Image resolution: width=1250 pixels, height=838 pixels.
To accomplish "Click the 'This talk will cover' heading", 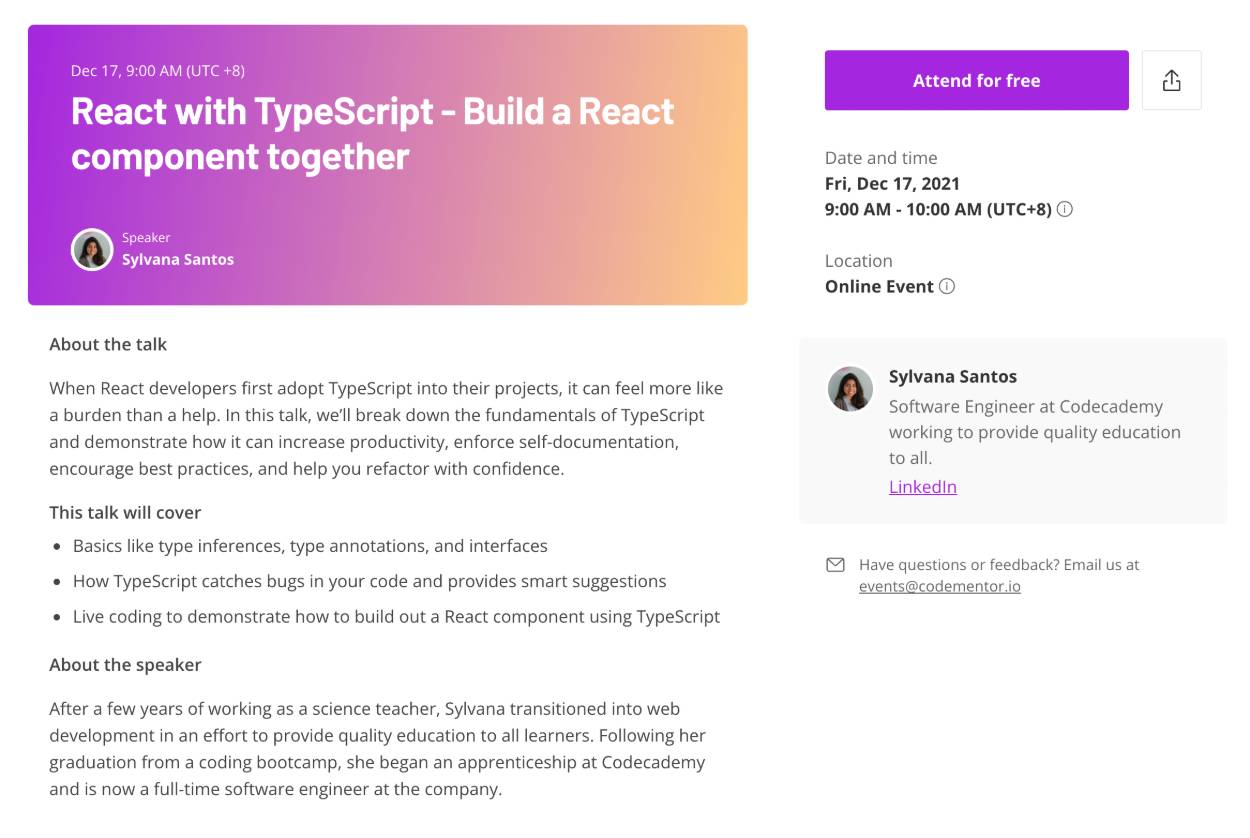I will tap(125, 512).
